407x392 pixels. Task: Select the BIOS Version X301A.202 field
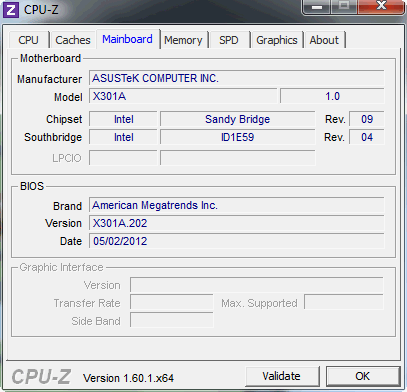pyautogui.click(x=237, y=223)
